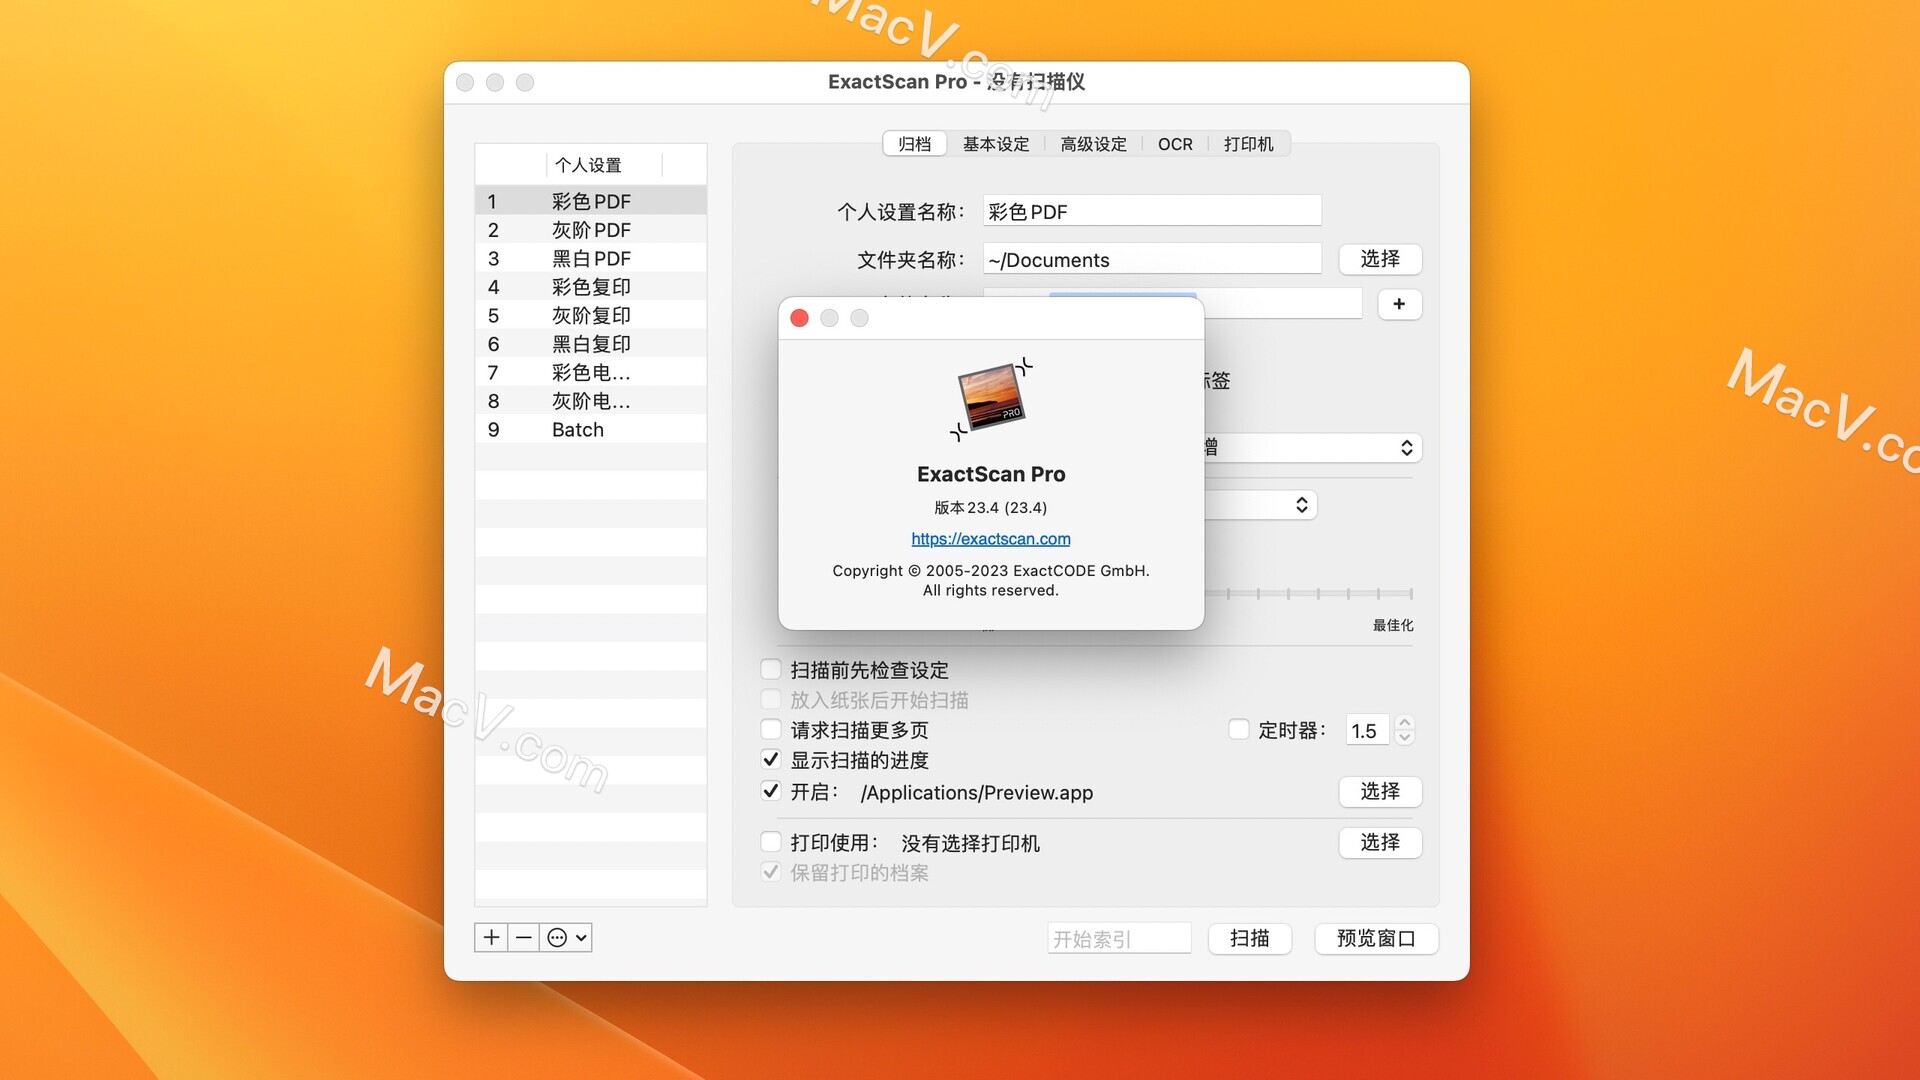Open the smaller dropdown below the wide one

click(1260, 505)
